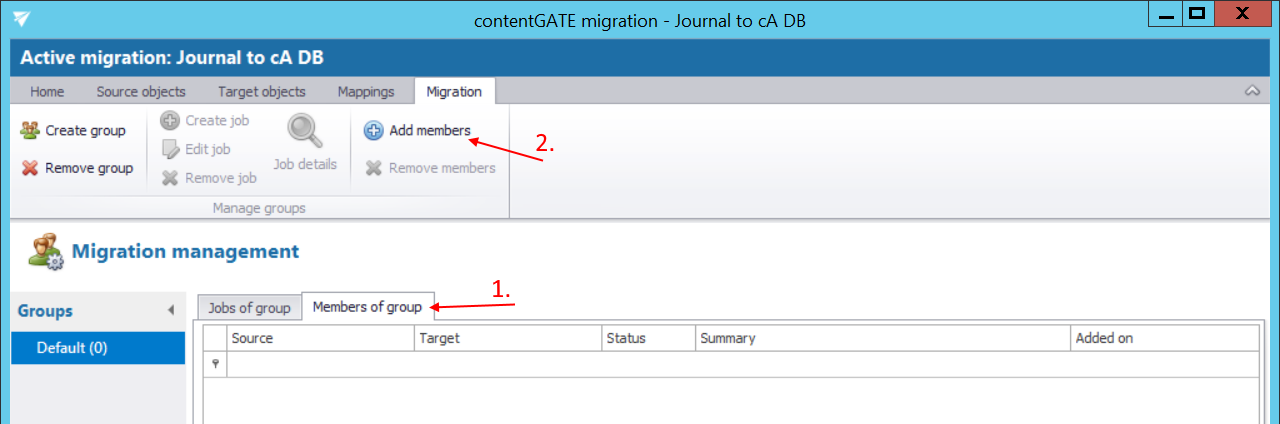
Task: Click the Remove job X icon
Action: coord(170,178)
